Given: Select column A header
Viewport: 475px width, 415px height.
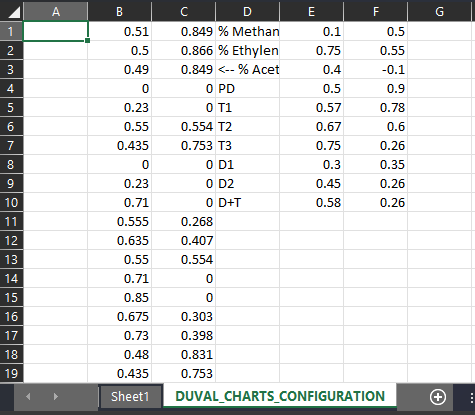Looking at the screenshot, I should click(56, 11).
